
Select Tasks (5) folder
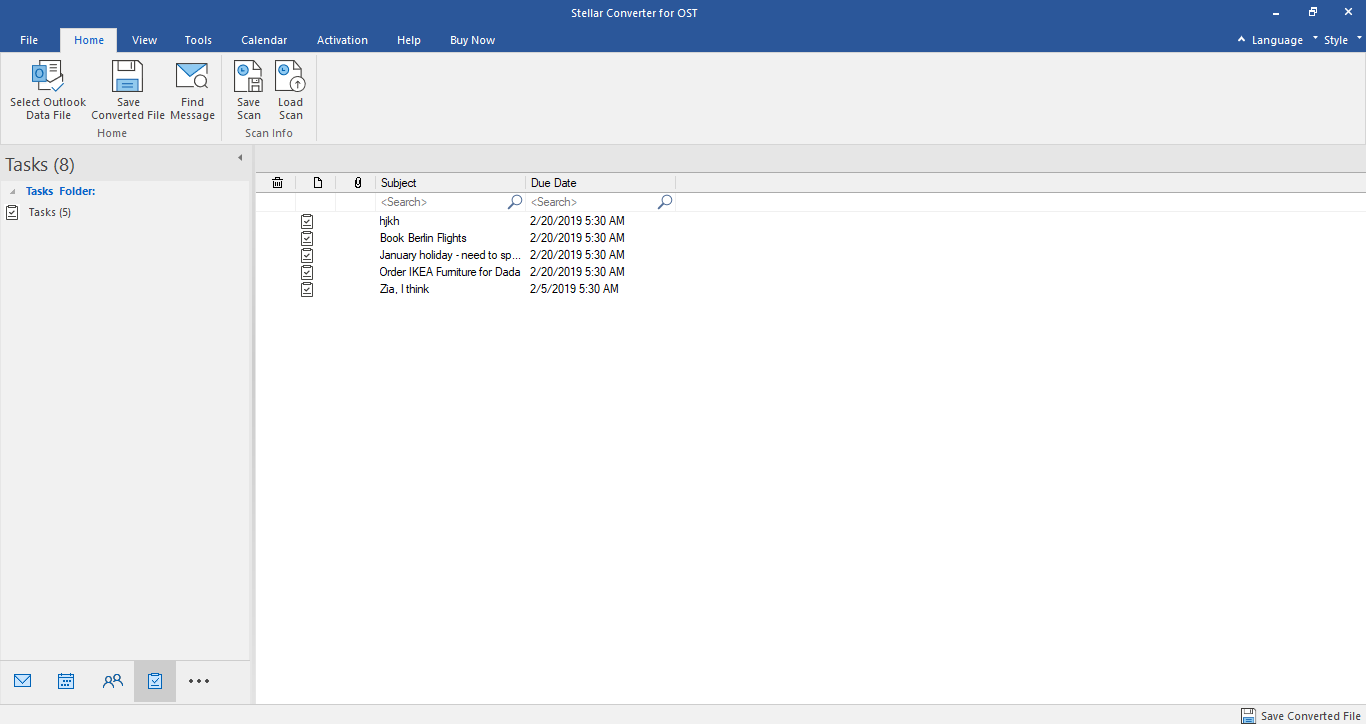click(49, 212)
